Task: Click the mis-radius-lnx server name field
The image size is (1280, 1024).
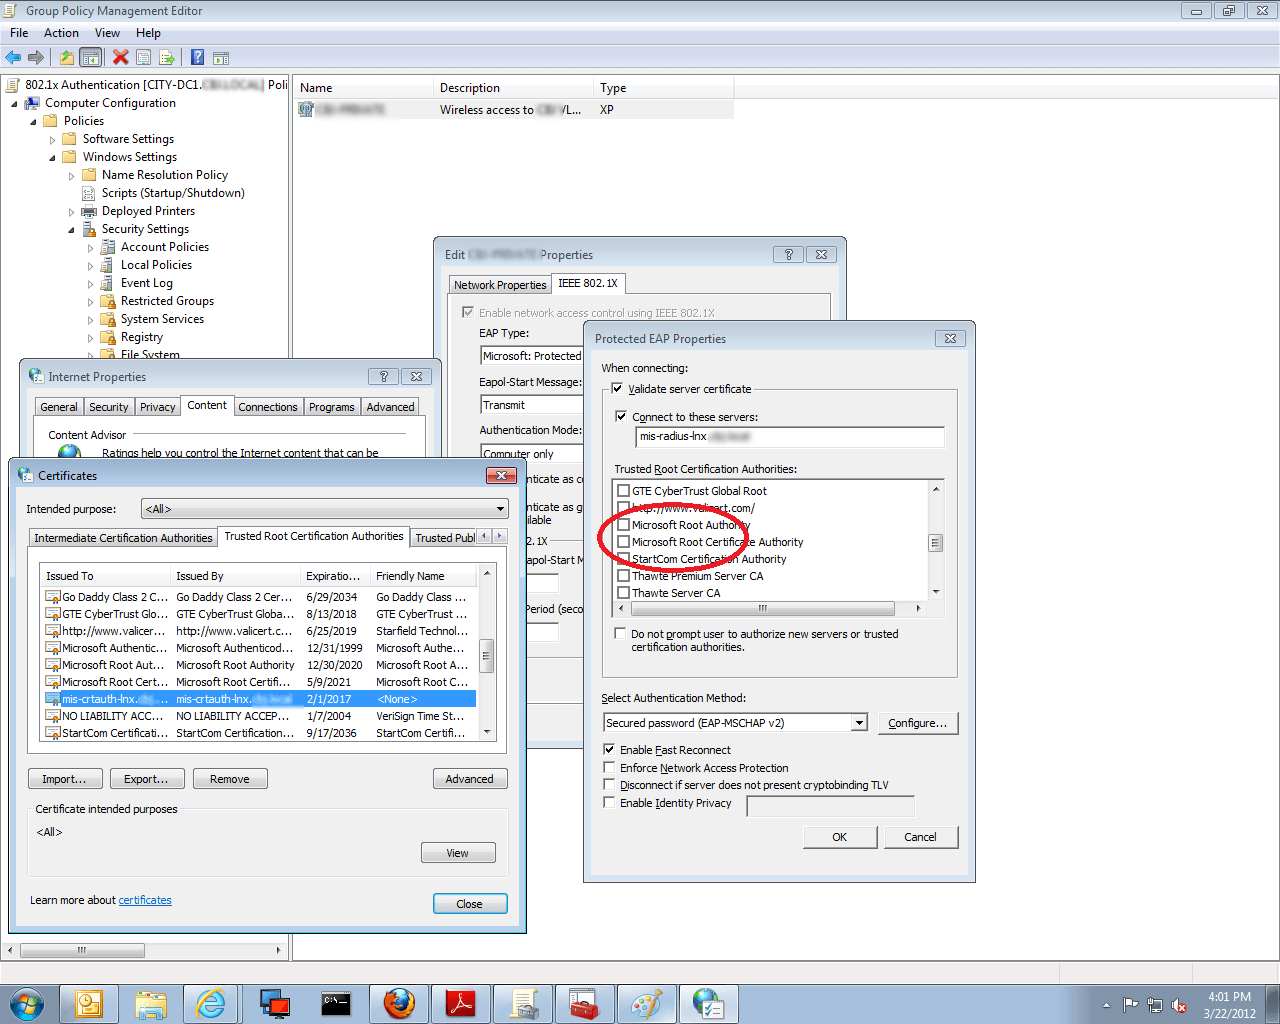Action: click(790, 436)
